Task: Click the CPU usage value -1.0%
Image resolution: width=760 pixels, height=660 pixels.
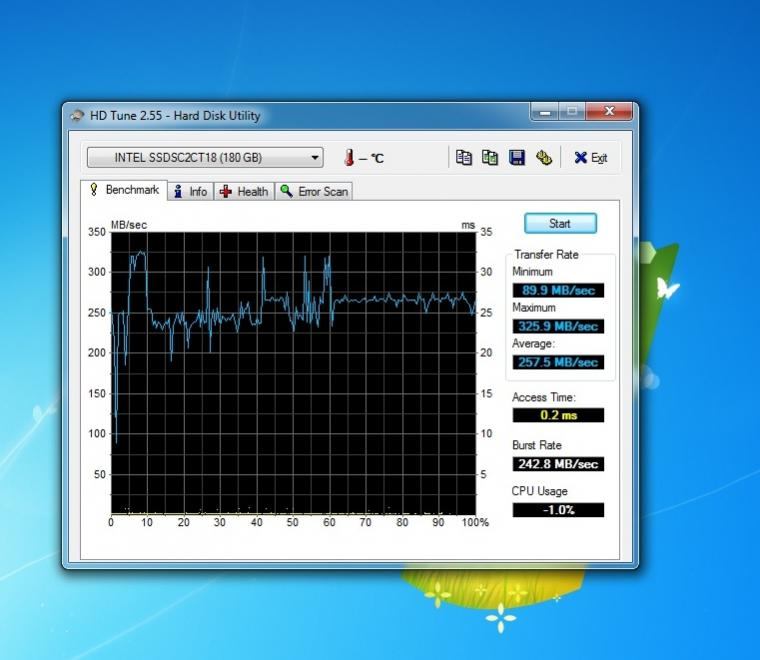Action: [x=558, y=510]
